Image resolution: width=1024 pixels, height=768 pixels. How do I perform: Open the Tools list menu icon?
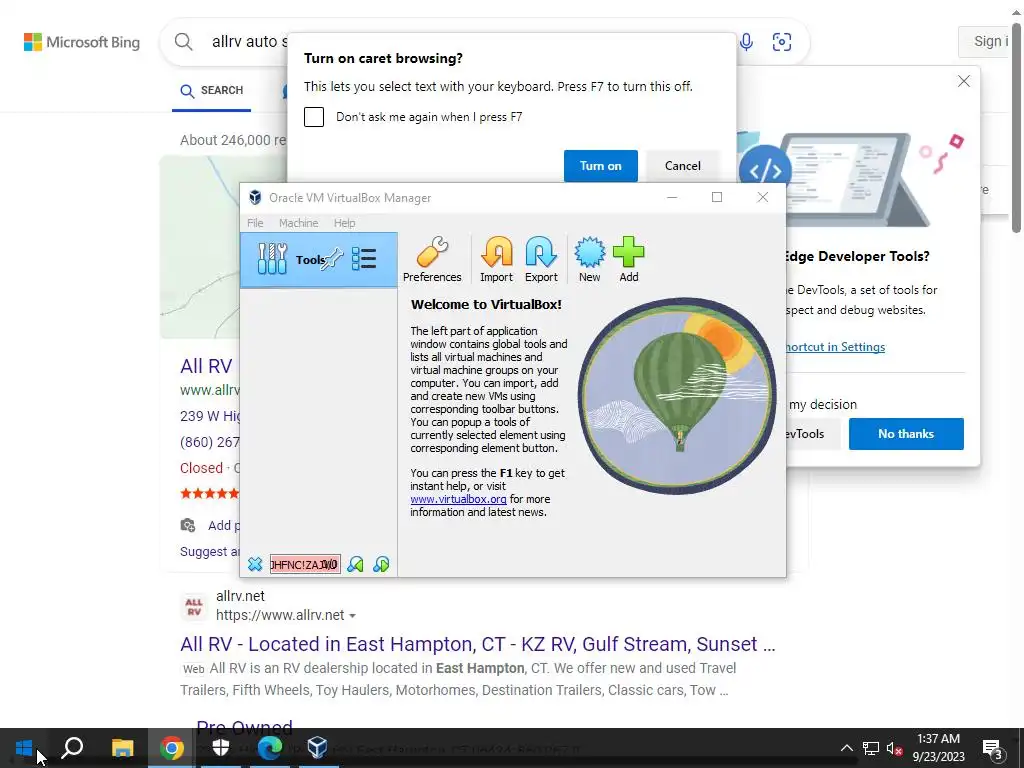point(364,259)
